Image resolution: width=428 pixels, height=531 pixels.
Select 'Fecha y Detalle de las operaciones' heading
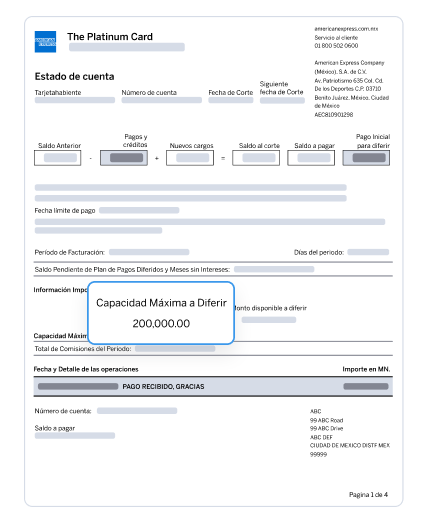86,369
